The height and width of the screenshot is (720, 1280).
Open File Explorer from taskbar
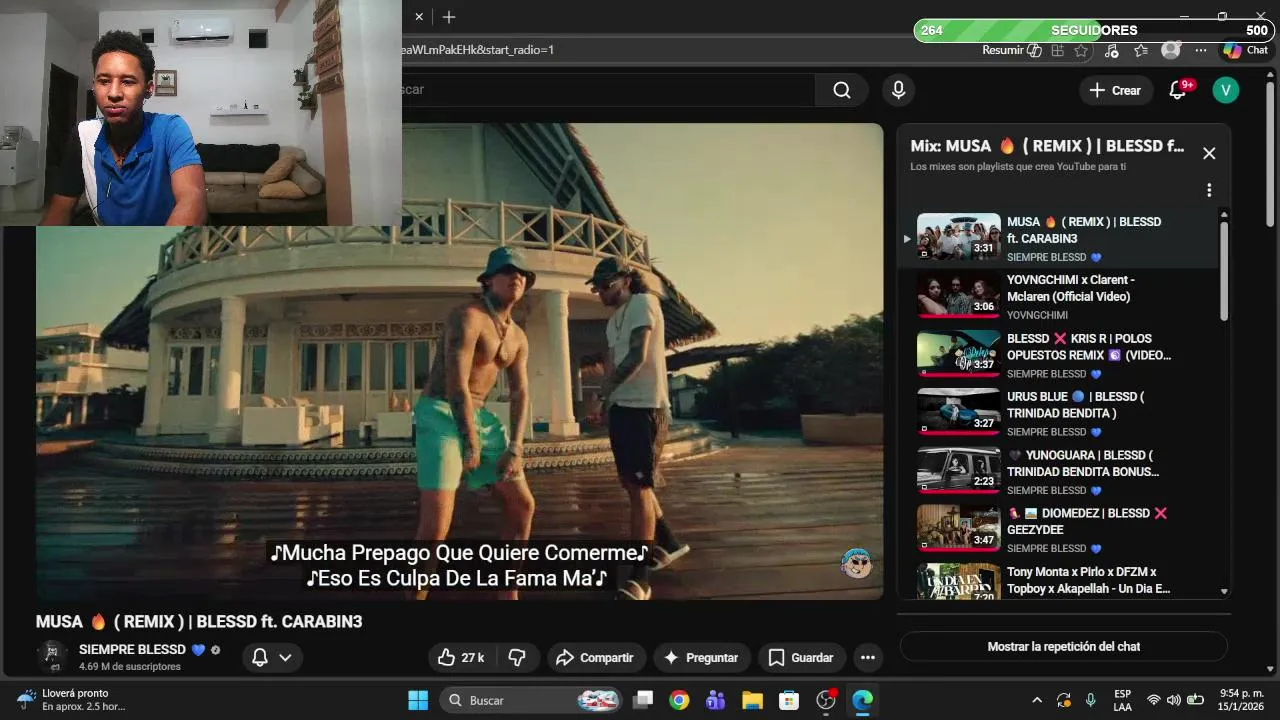(752, 700)
